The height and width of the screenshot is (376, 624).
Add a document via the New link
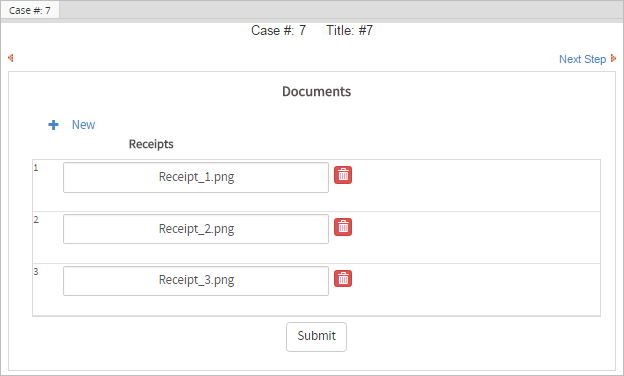(83, 125)
